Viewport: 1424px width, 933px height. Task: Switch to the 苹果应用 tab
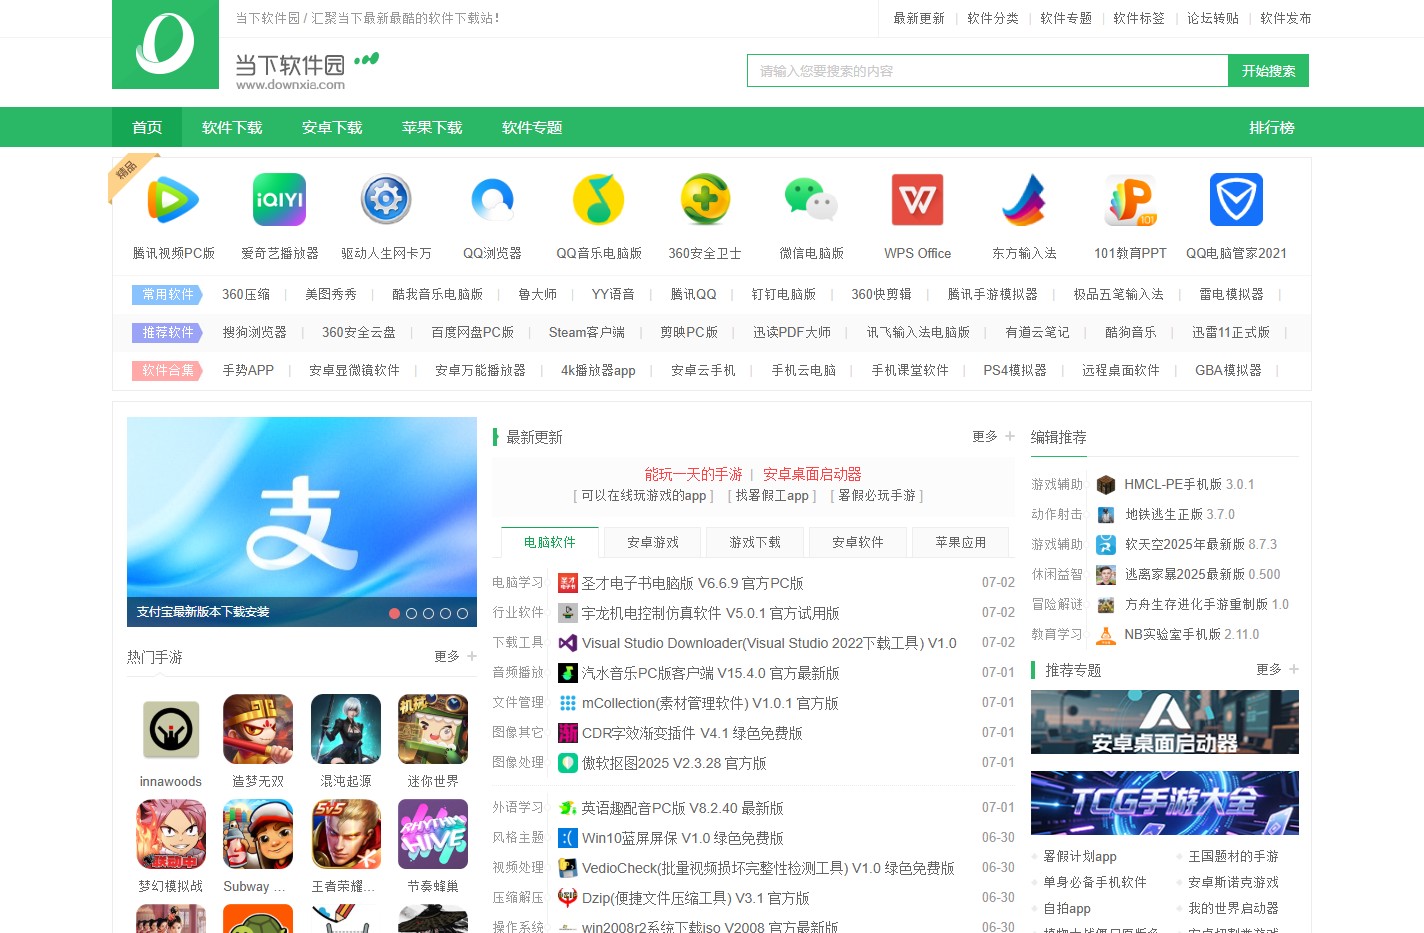961,542
